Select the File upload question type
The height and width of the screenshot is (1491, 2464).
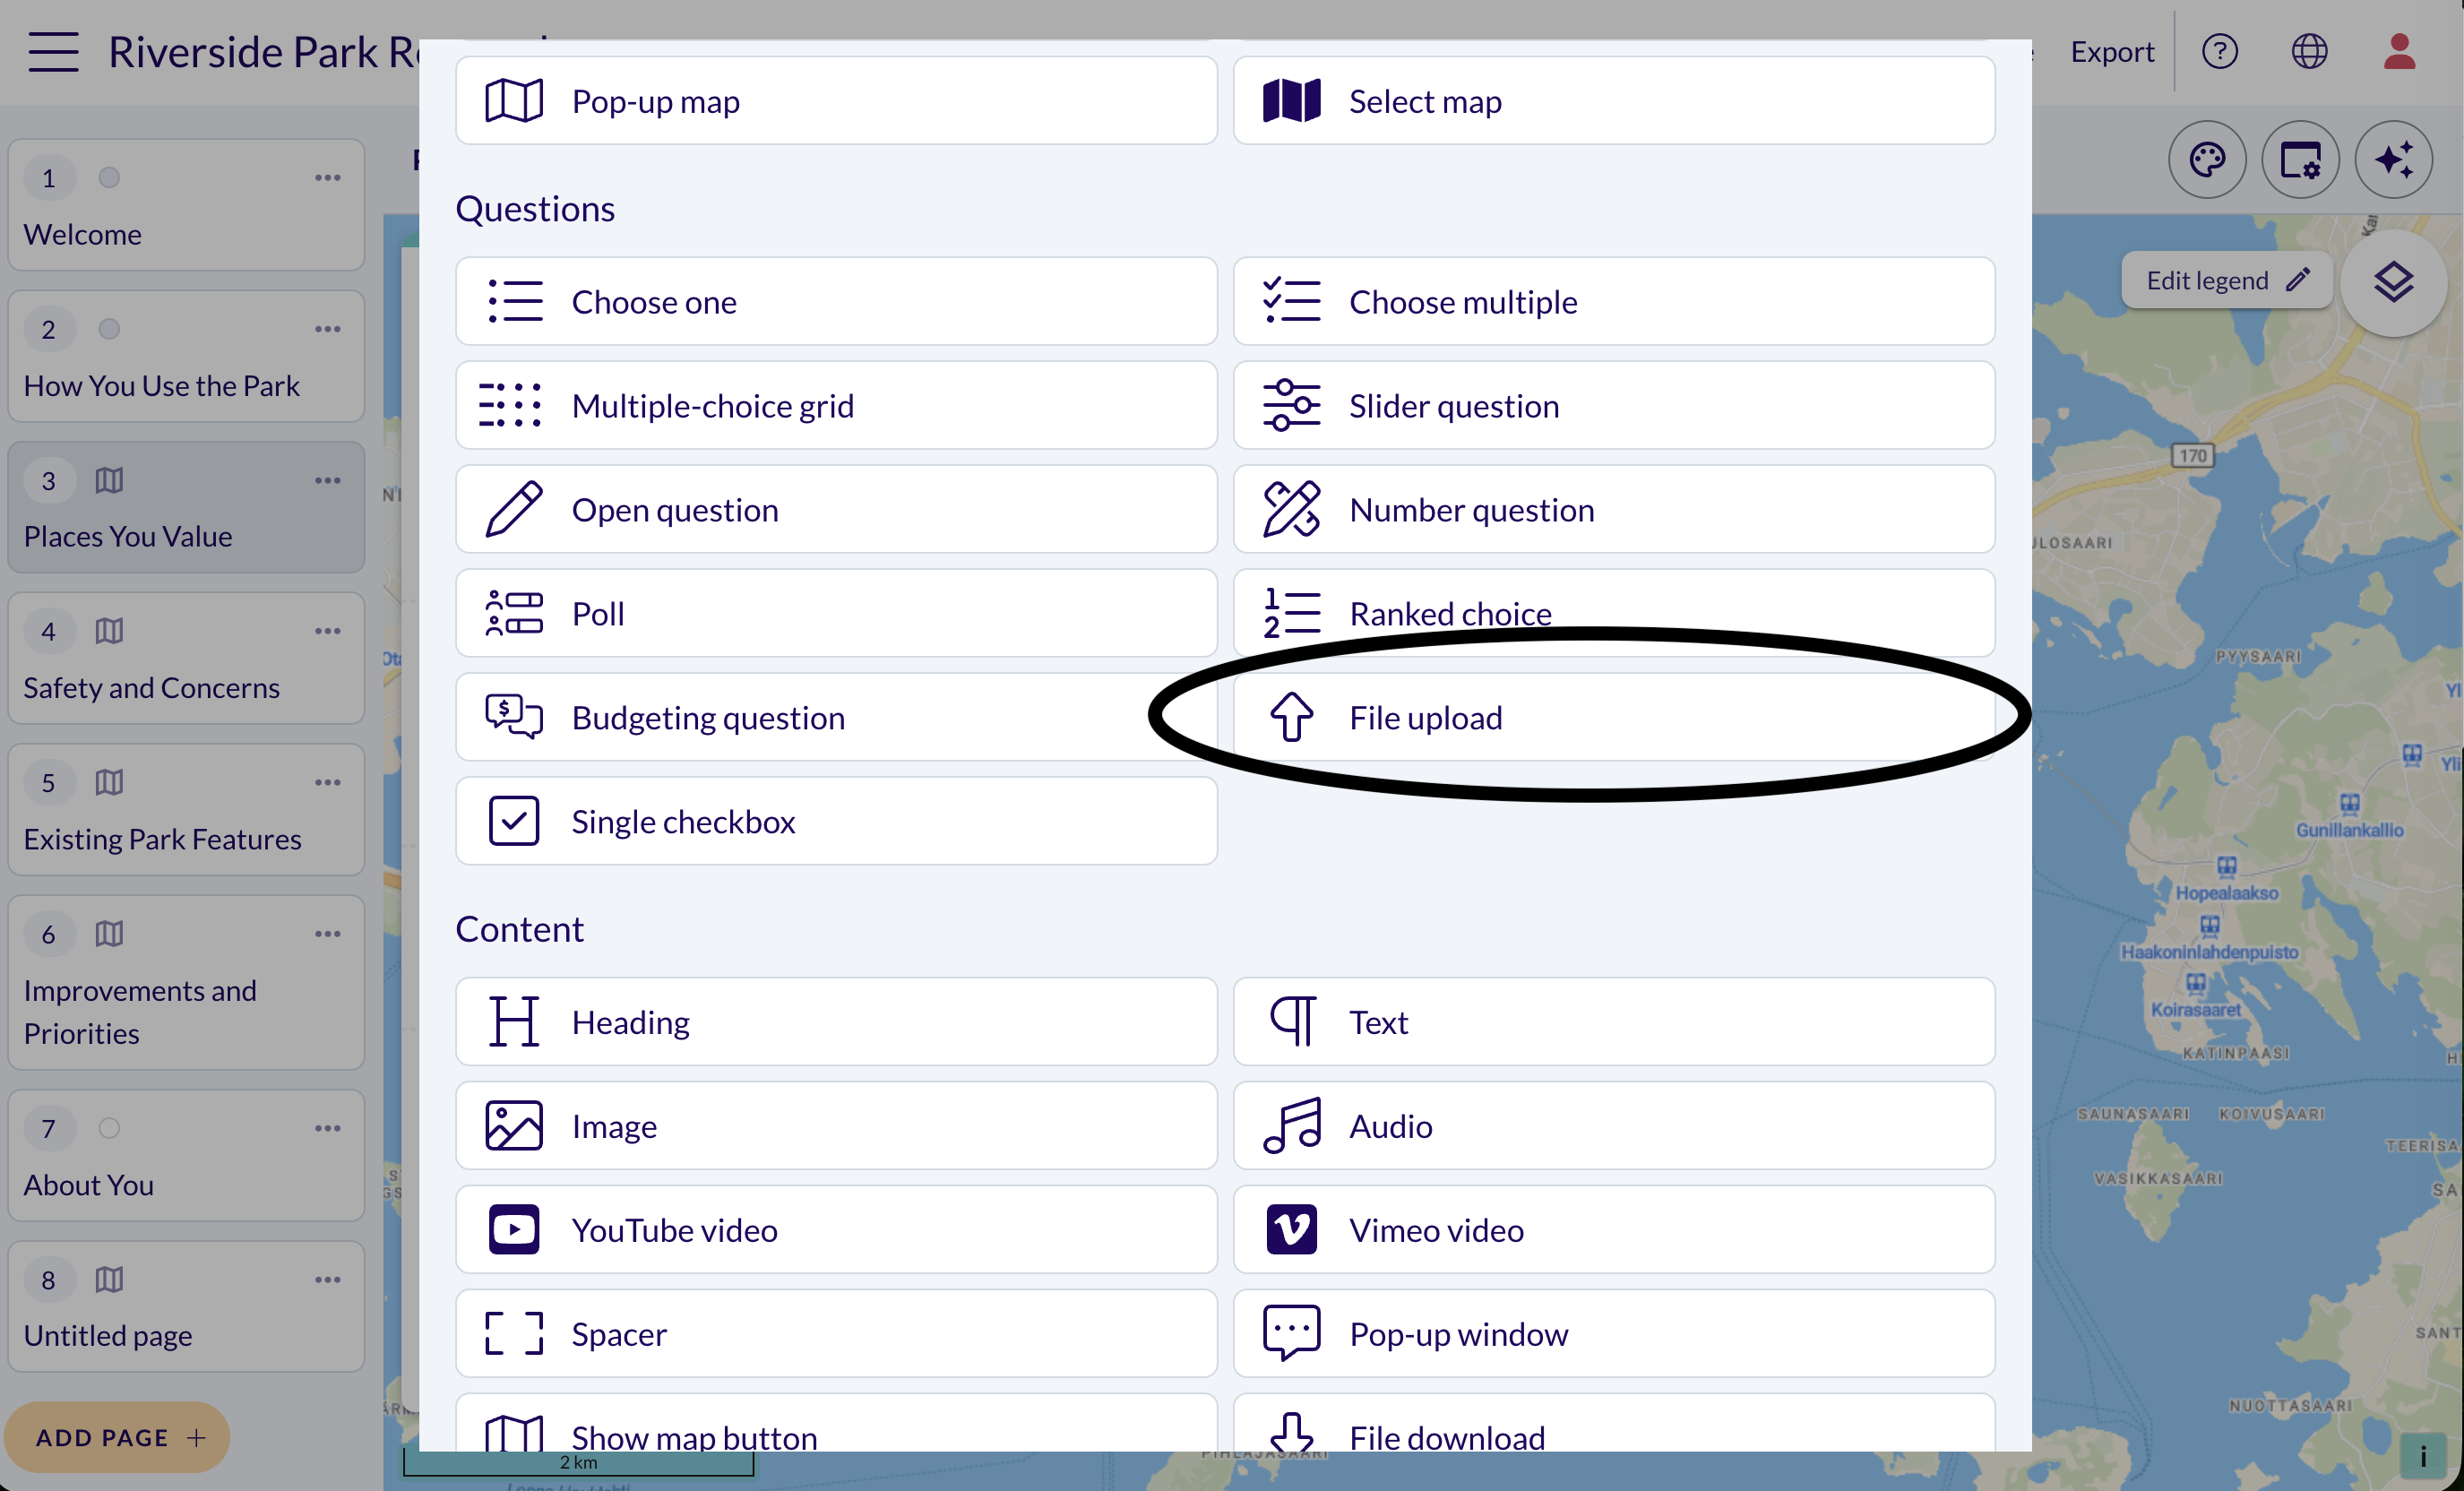pos(1613,718)
